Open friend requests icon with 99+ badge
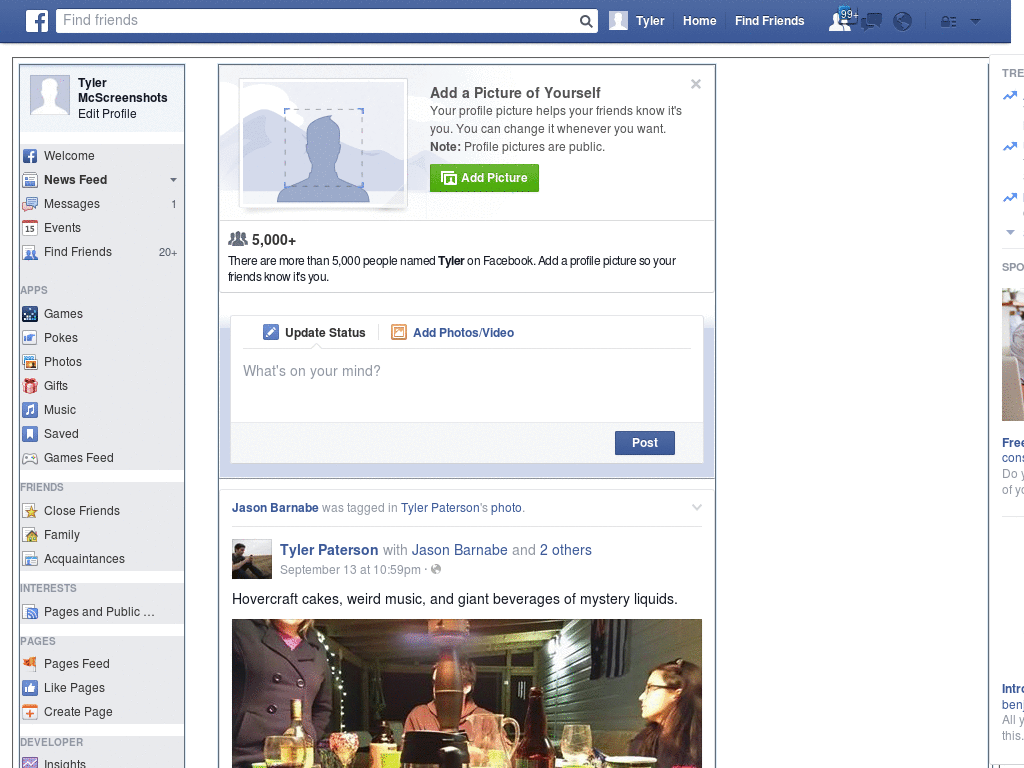 coord(841,21)
